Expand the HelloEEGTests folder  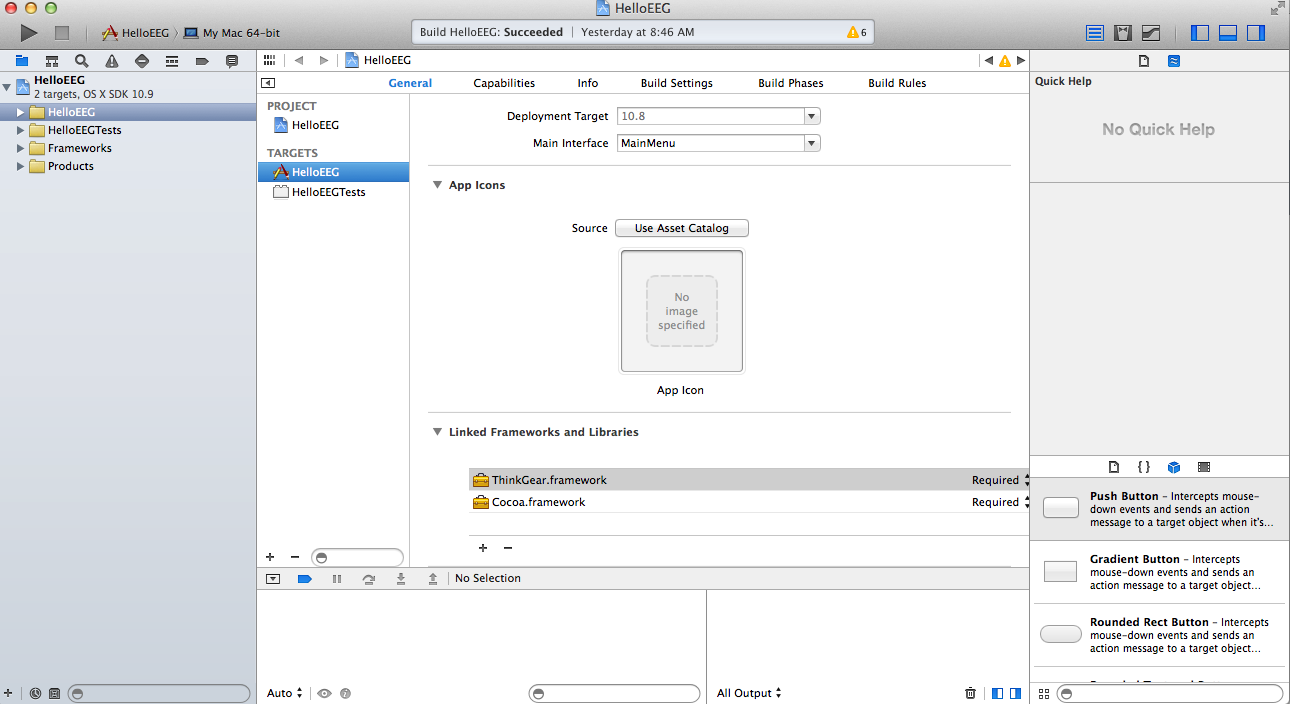(20, 130)
